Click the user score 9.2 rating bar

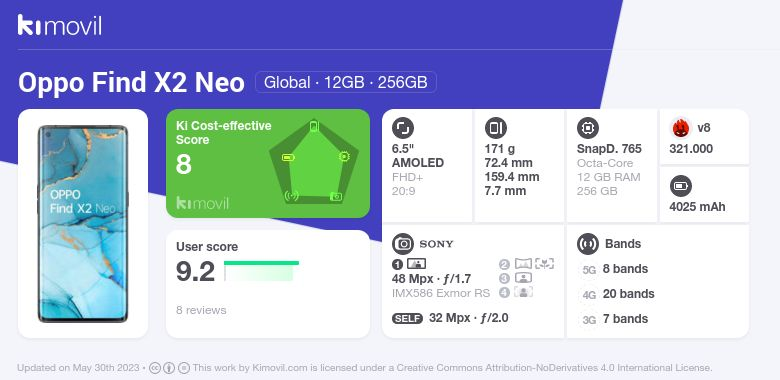[261, 271]
